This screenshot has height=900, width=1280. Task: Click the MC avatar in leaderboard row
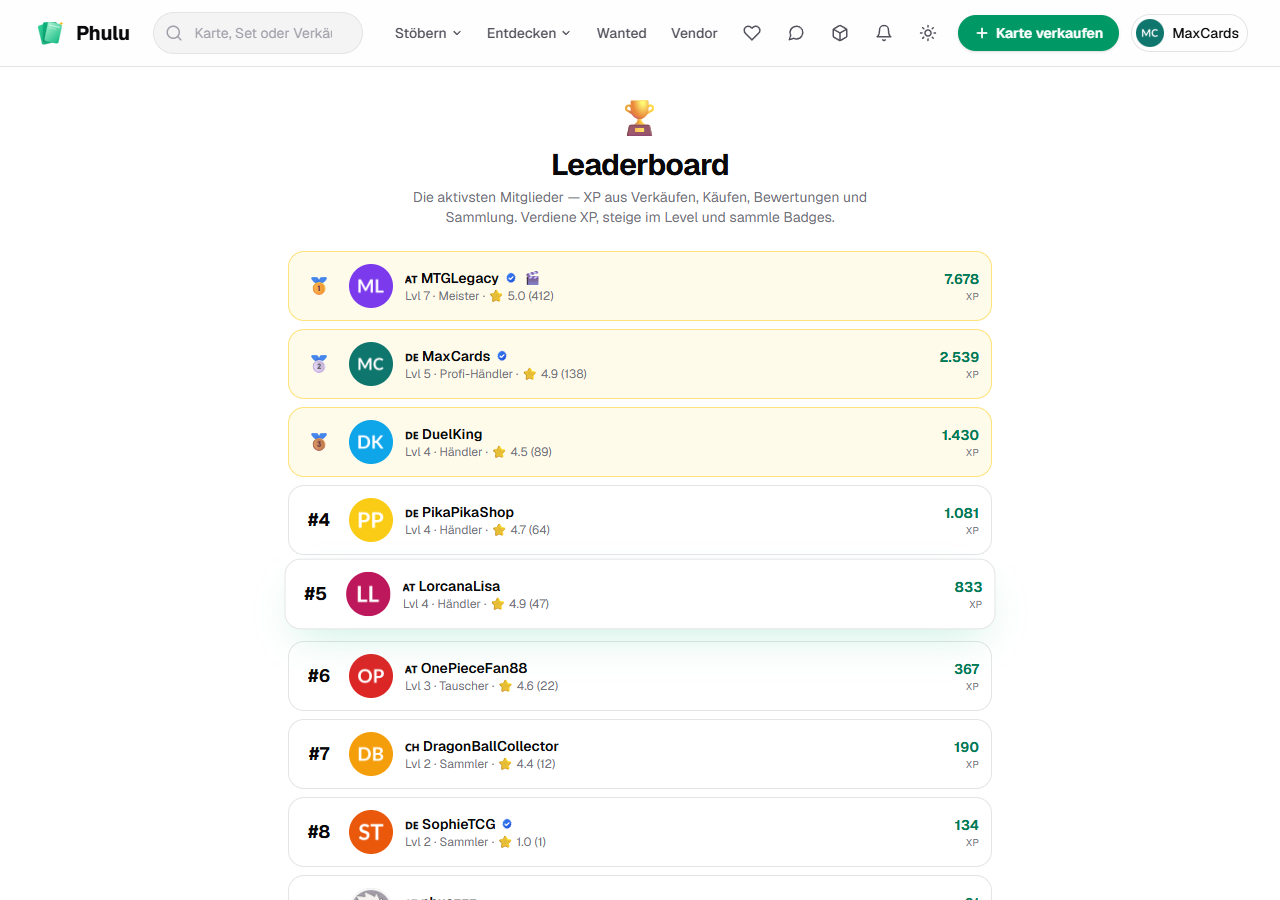pyautogui.click(x=371, y=364)
